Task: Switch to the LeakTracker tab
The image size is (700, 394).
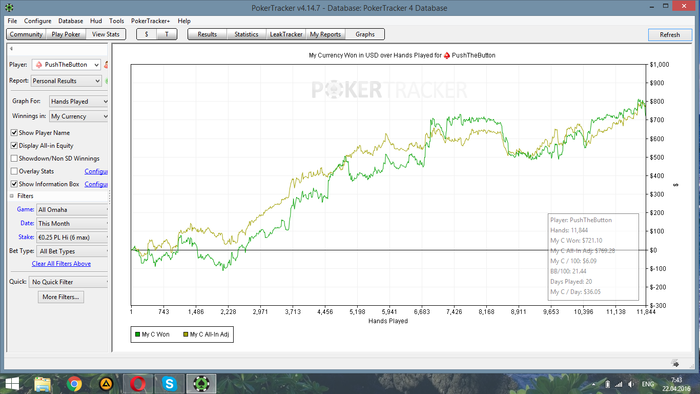Action: pos(286,34)
